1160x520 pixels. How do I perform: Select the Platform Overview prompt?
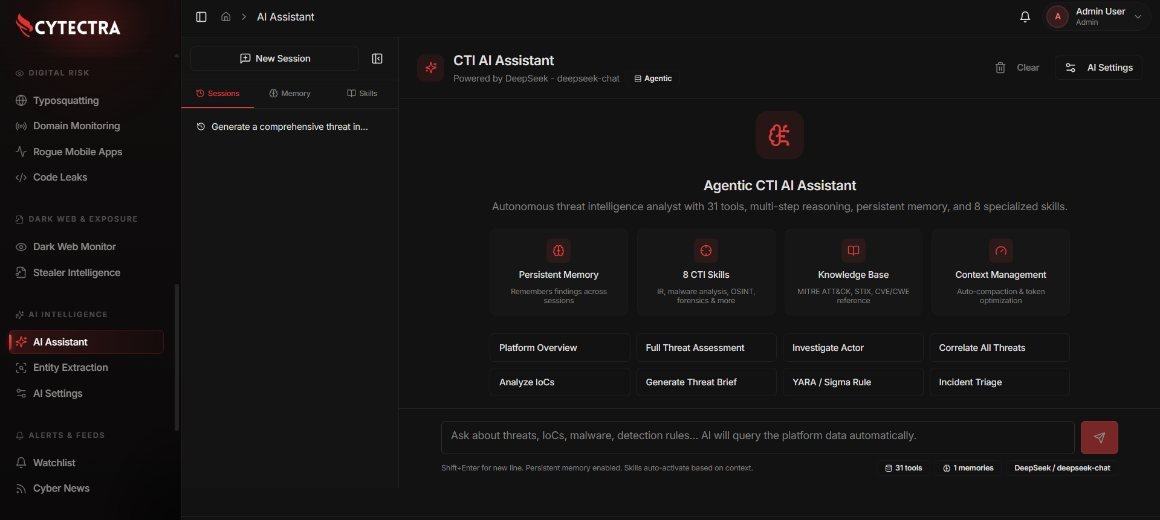pos(560,348)
